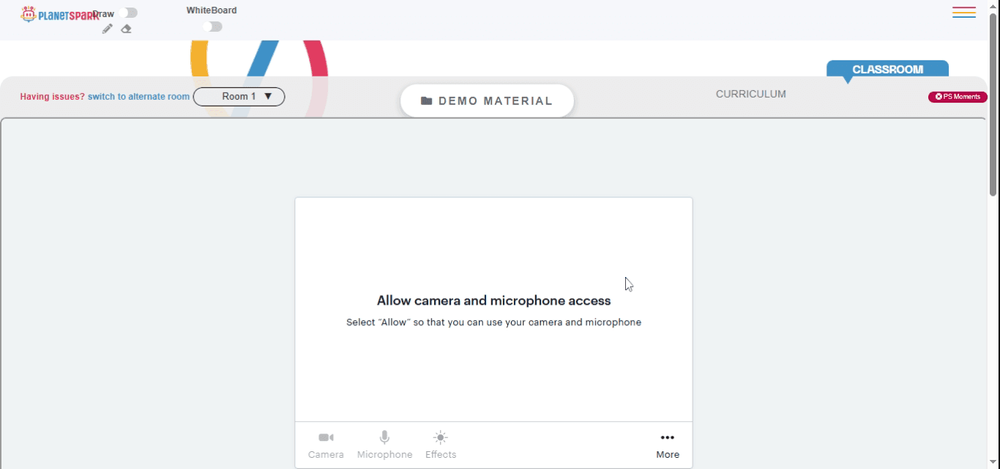1000x469 pixels.
Task: Select the pencil draw tool
Action: point(107,29)
